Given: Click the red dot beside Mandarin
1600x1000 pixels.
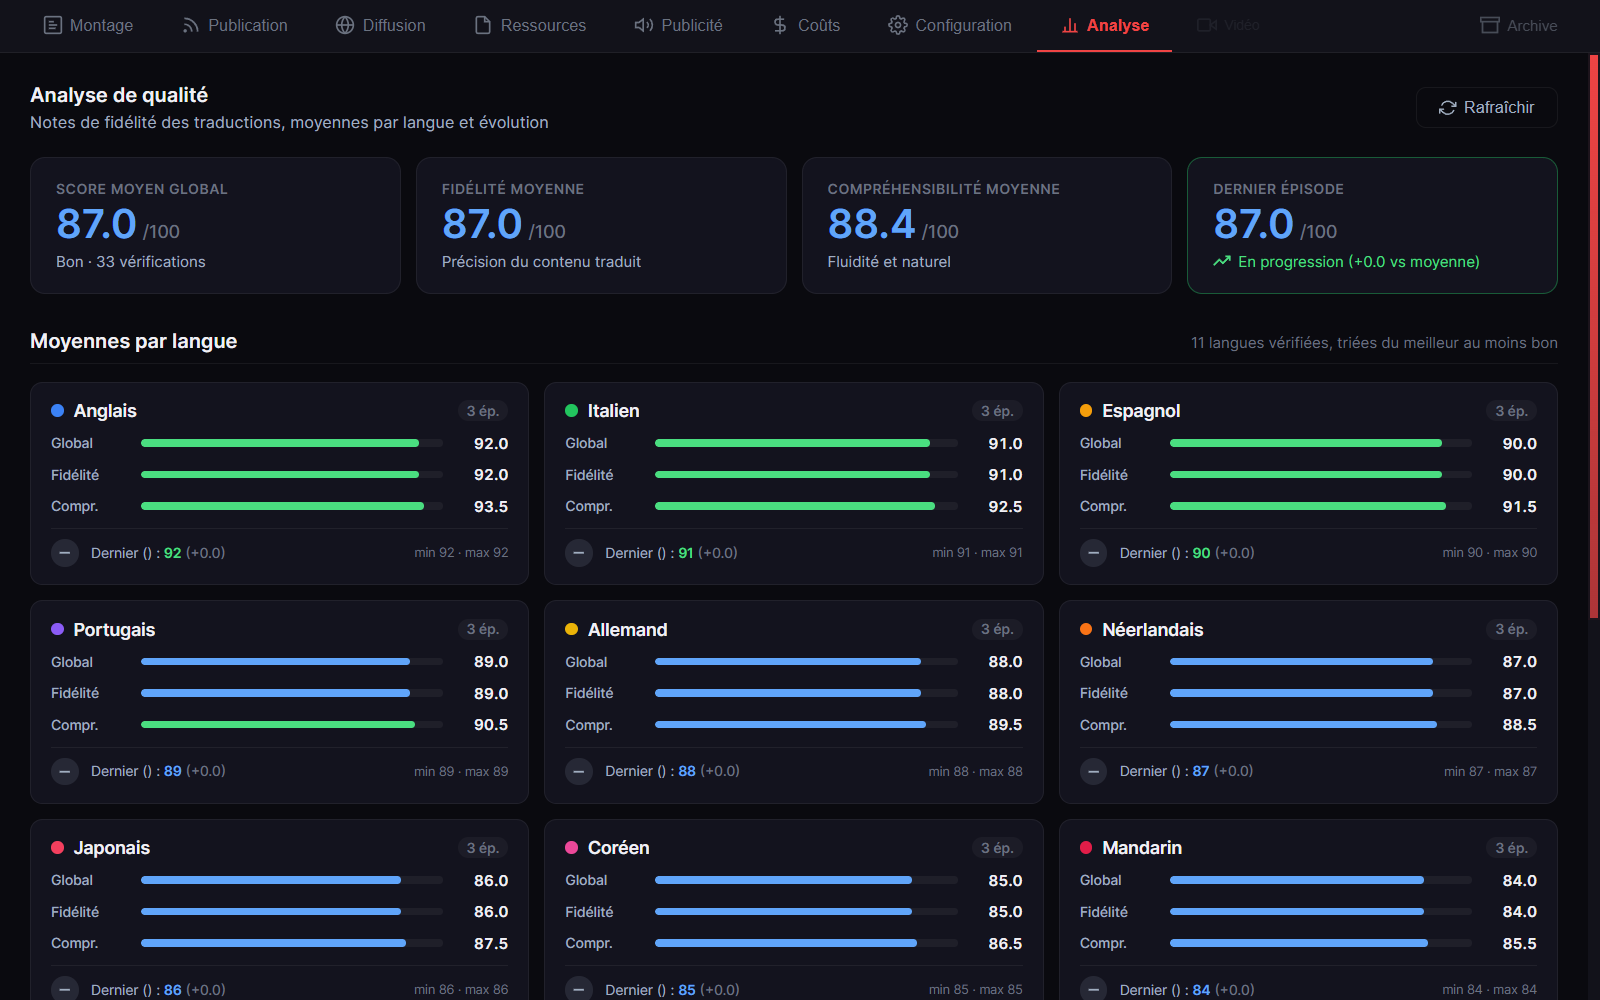Looking at the screenshot, I should [x=1086, y=848].
